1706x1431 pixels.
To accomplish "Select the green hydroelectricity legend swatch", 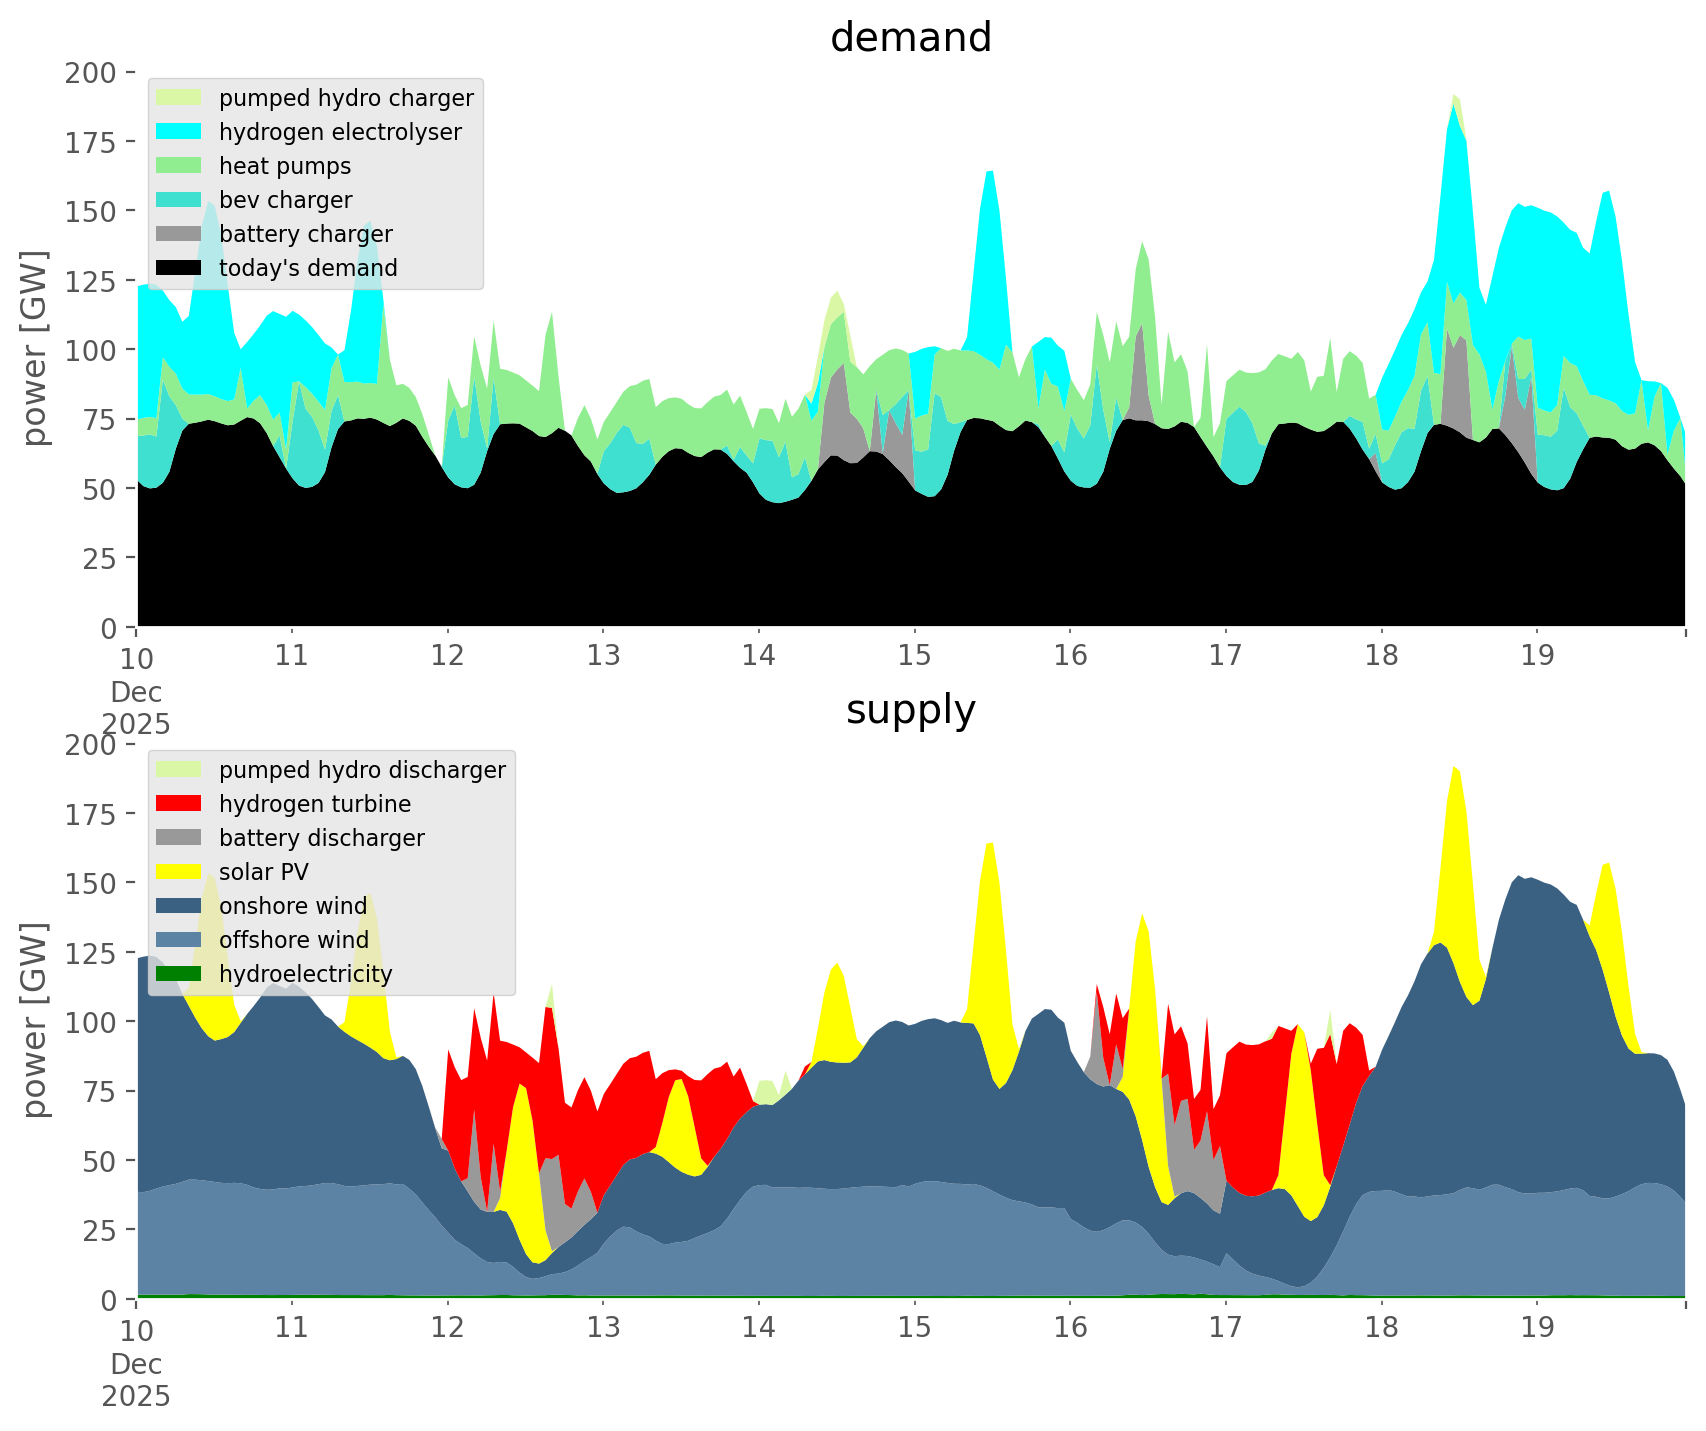I will [180, 974].
